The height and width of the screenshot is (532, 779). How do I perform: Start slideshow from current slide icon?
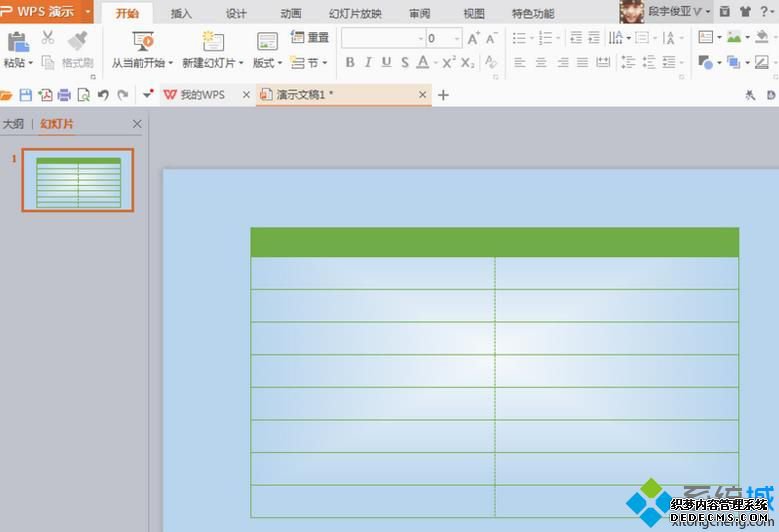click(x=143, y=41)
